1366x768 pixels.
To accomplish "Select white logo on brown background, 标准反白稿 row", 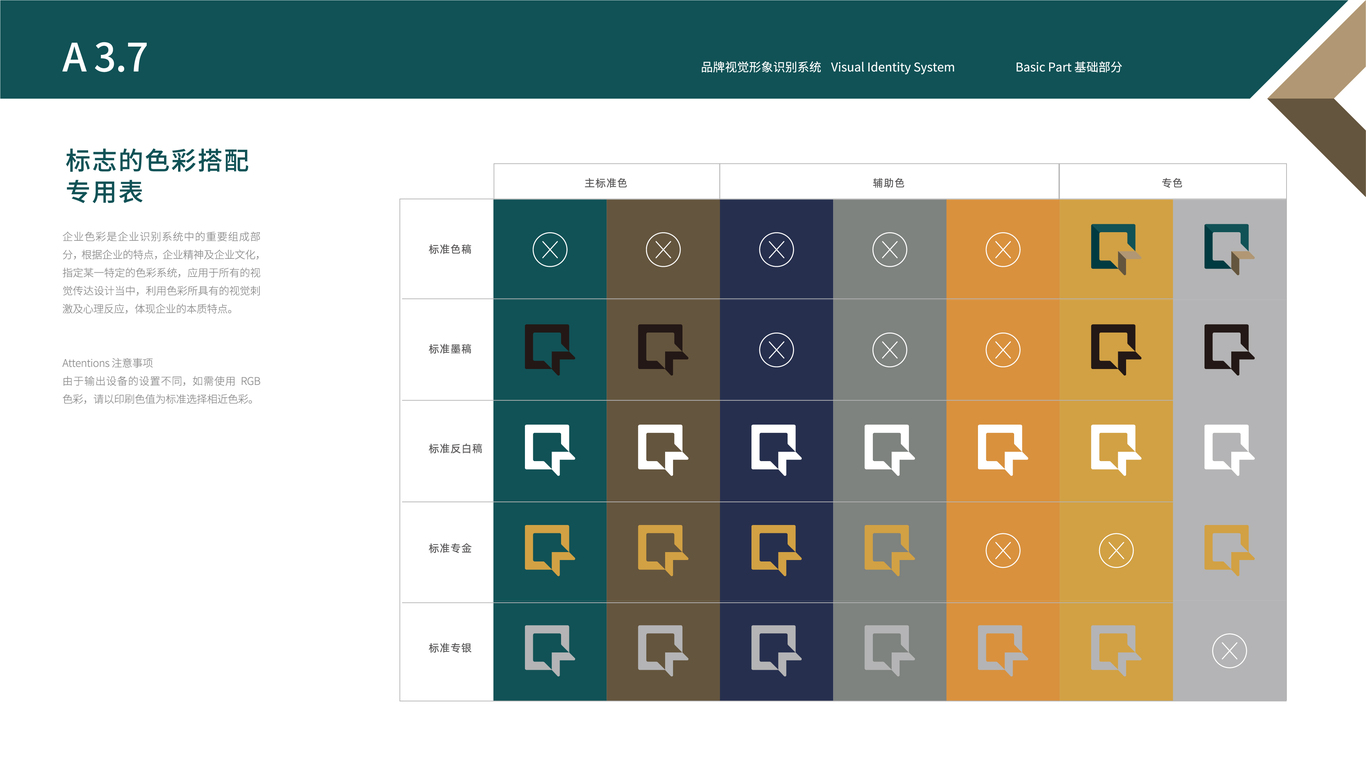I will click(663, 449).
